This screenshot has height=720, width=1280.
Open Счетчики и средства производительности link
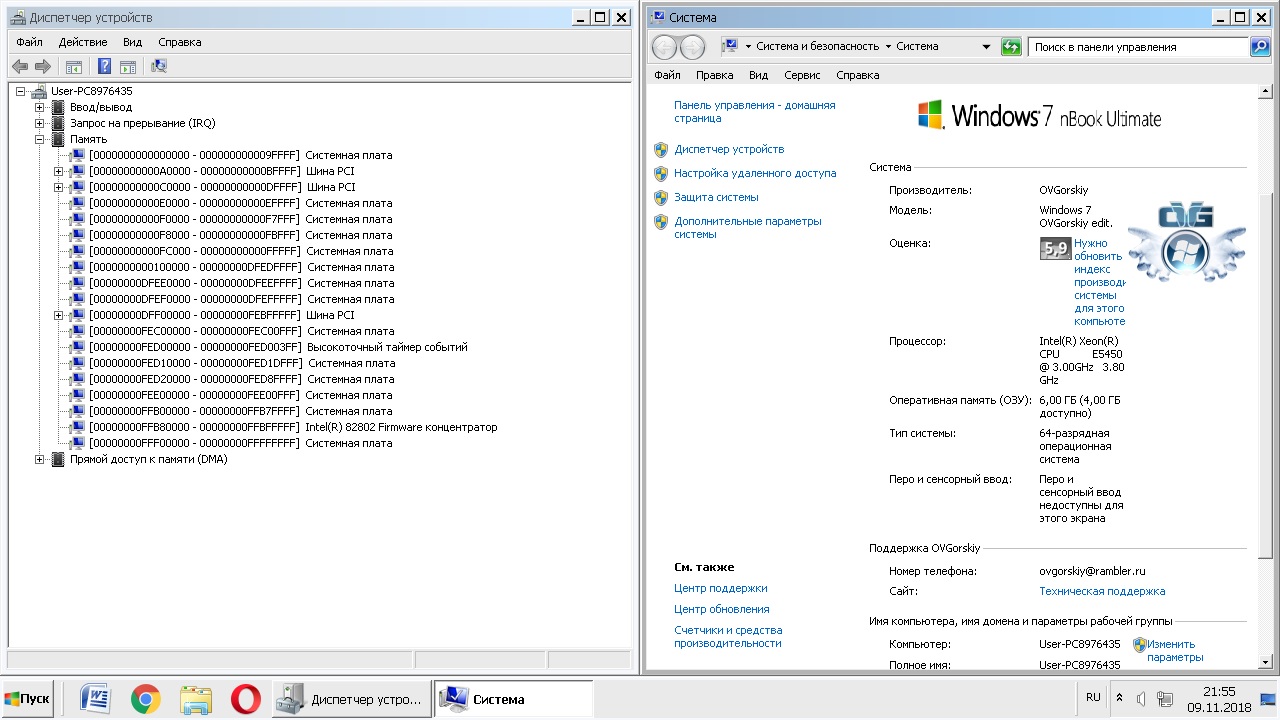728,637
